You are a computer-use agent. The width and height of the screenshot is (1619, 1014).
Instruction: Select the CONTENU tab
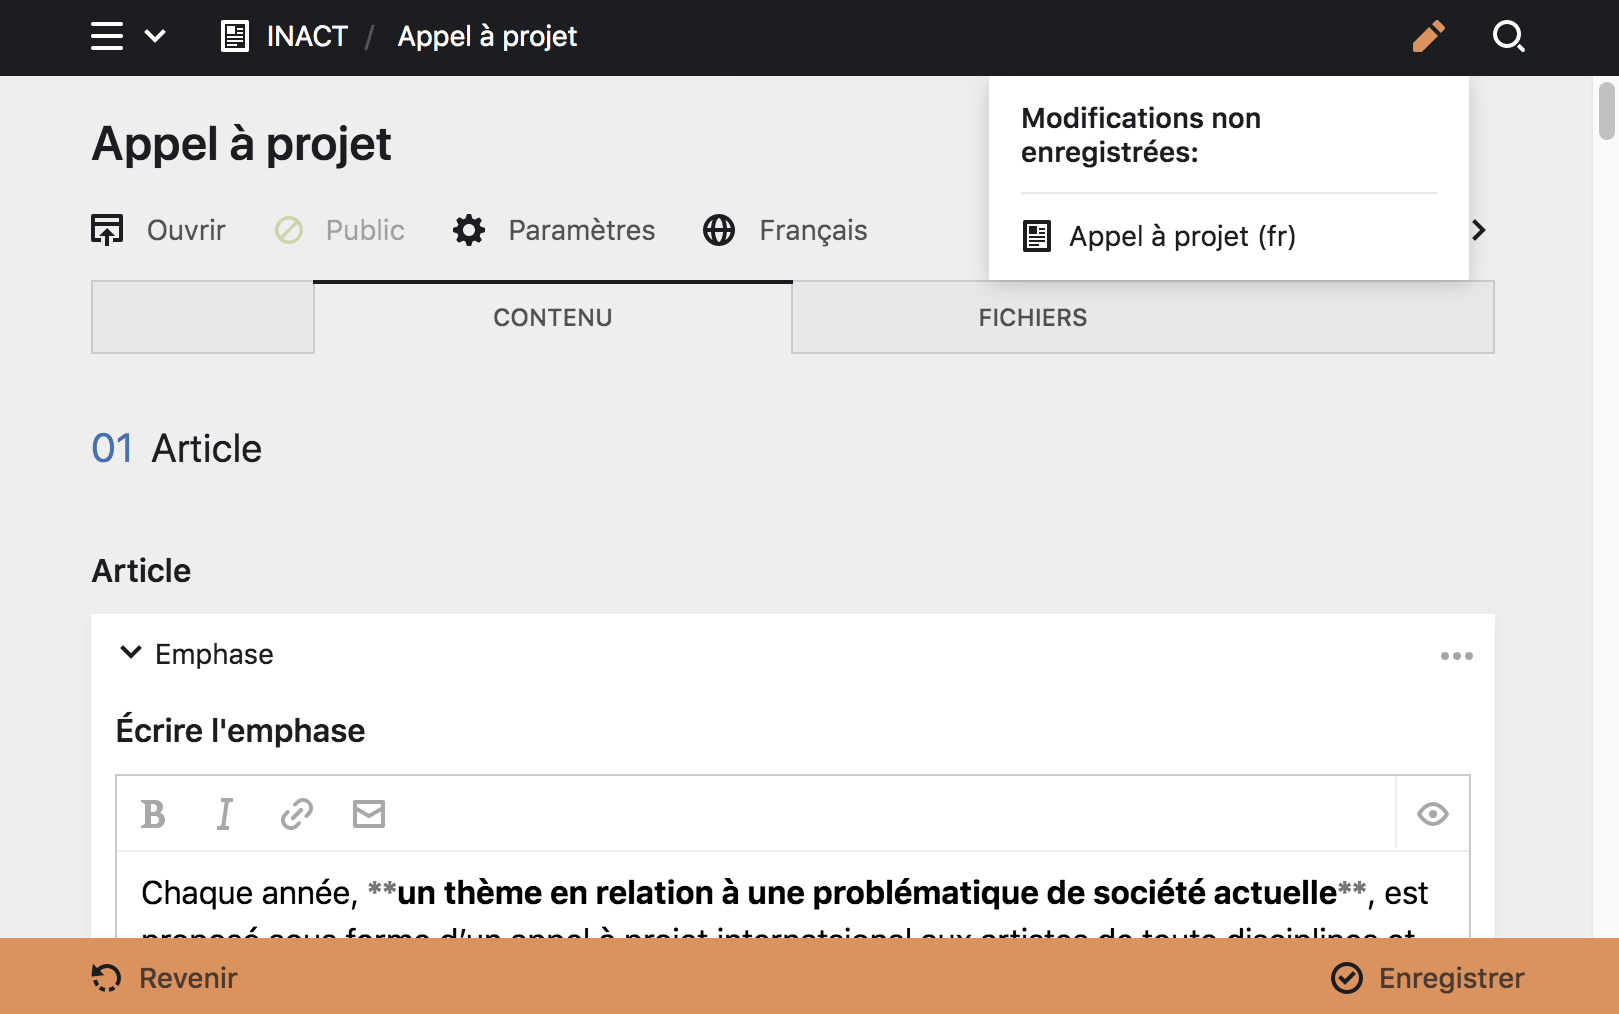coord(551,317)
